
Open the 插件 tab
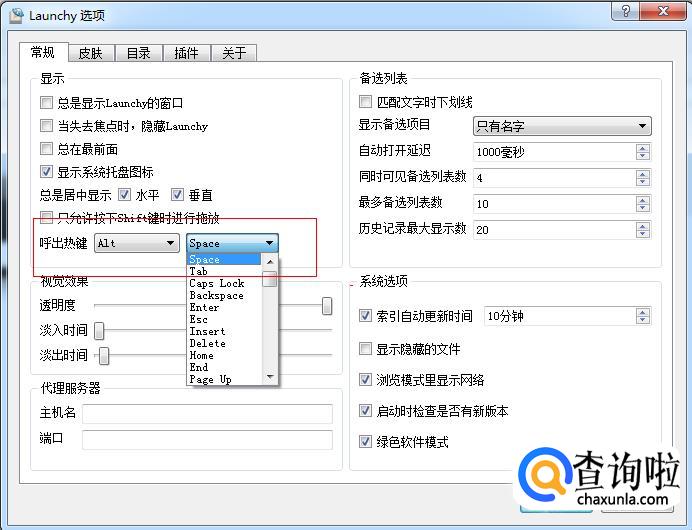(x=186, y=53)
